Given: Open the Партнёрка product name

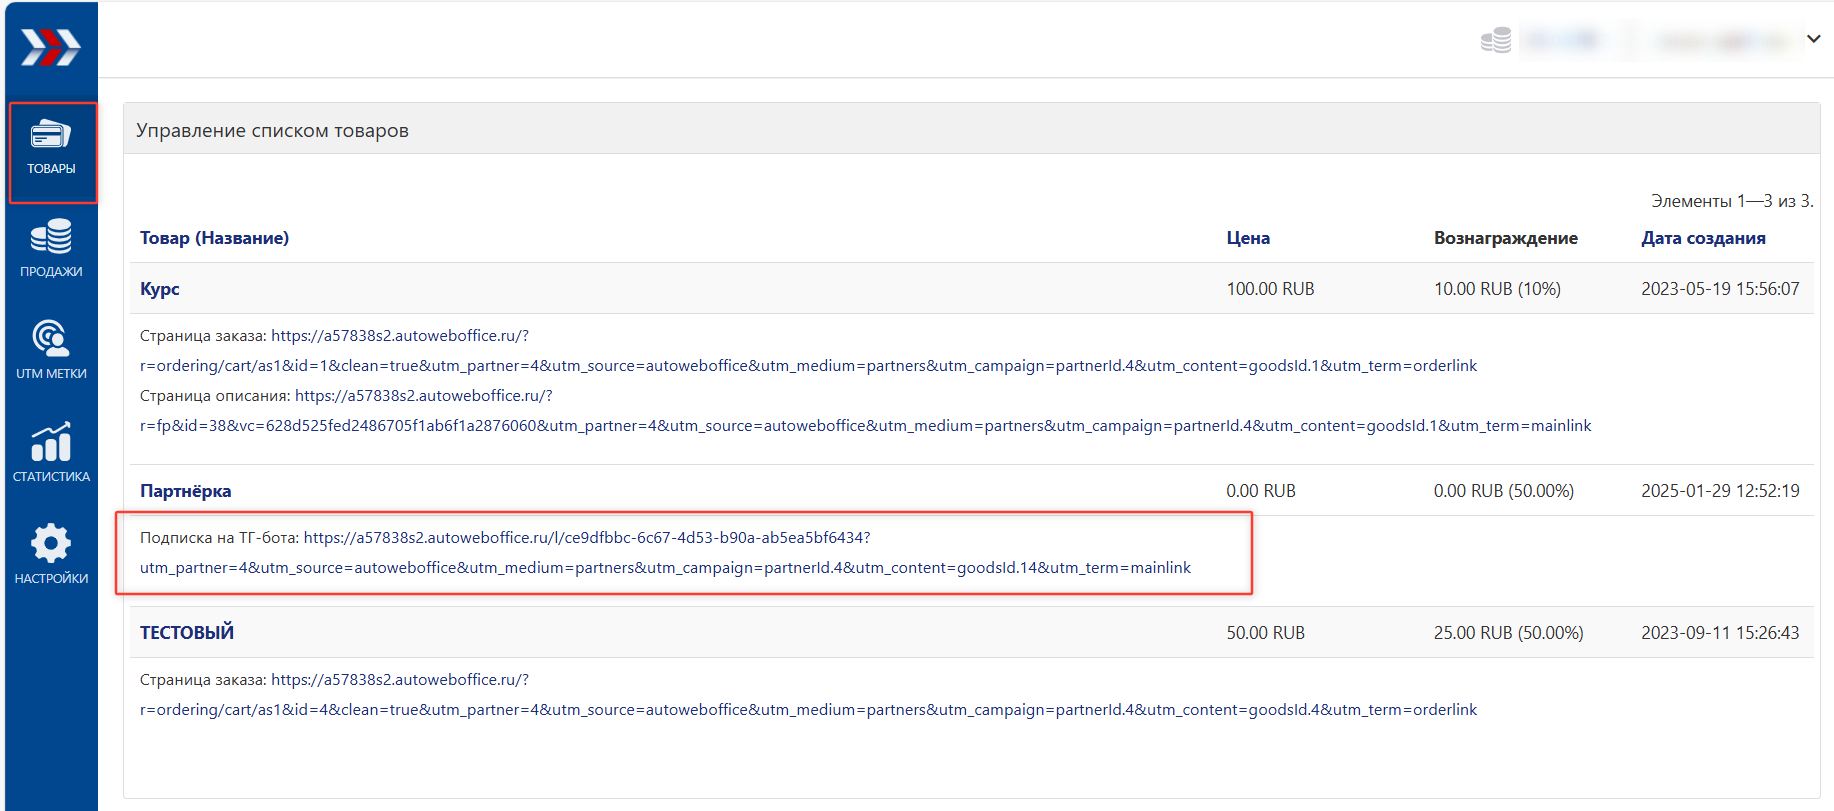Looking at the screenshot, I should [186, 491].
